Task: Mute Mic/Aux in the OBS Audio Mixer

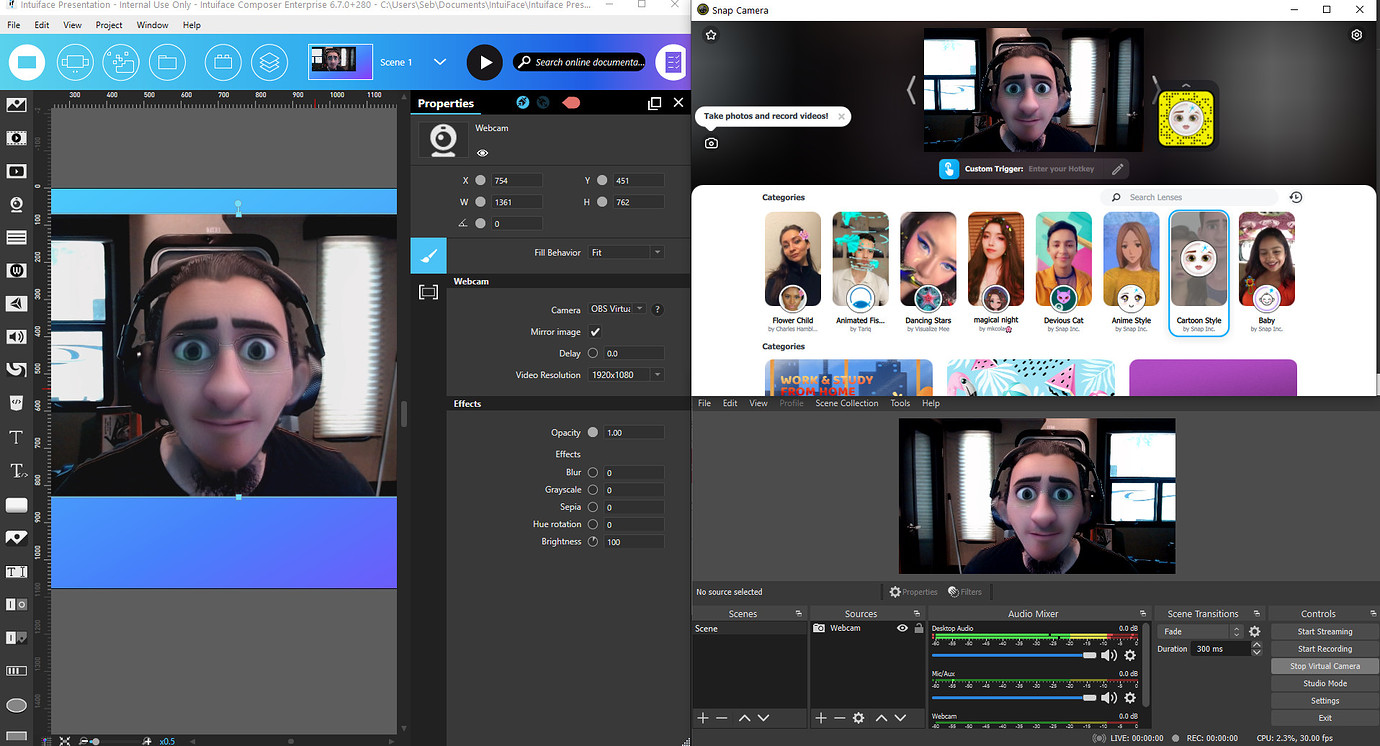Action: [1108, 699]
